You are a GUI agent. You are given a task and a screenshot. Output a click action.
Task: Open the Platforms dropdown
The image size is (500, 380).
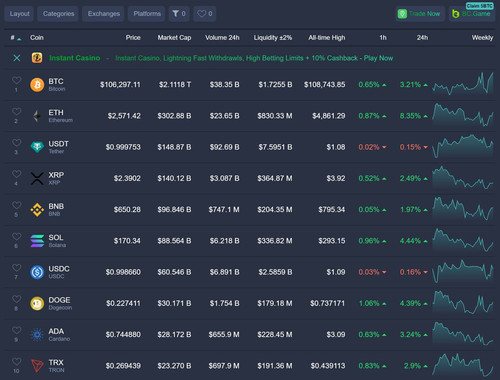click(147, 14)
